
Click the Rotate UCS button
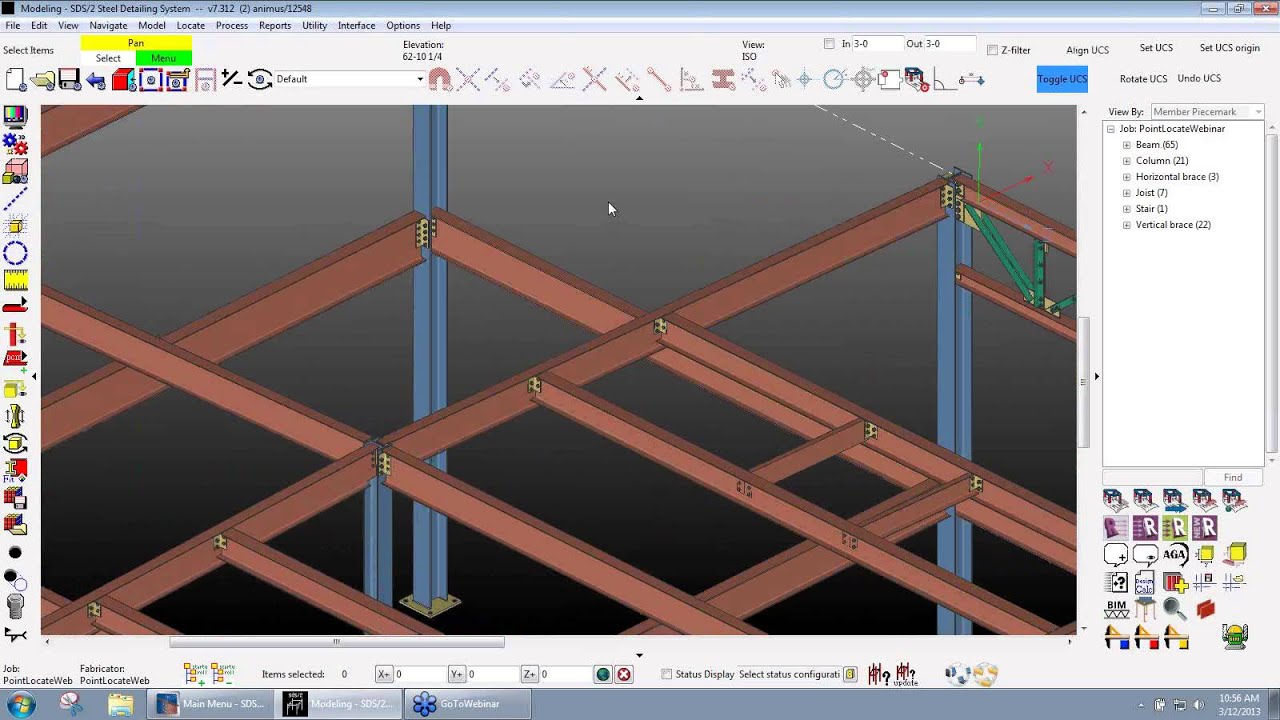pos(1143,79)
